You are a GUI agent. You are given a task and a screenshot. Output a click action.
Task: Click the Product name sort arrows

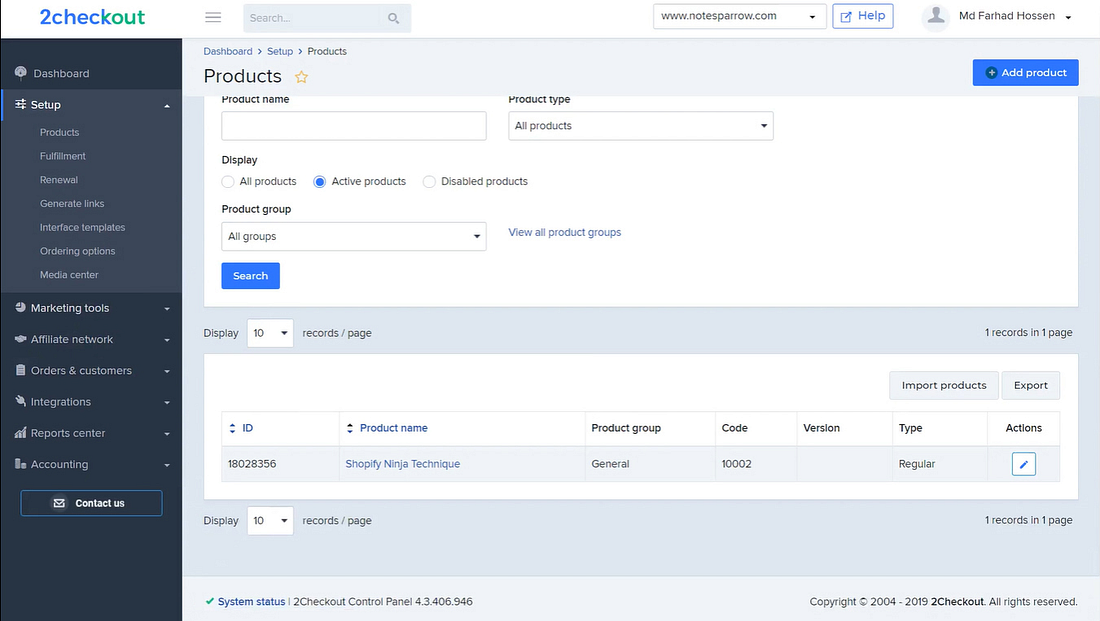[350, 428]
